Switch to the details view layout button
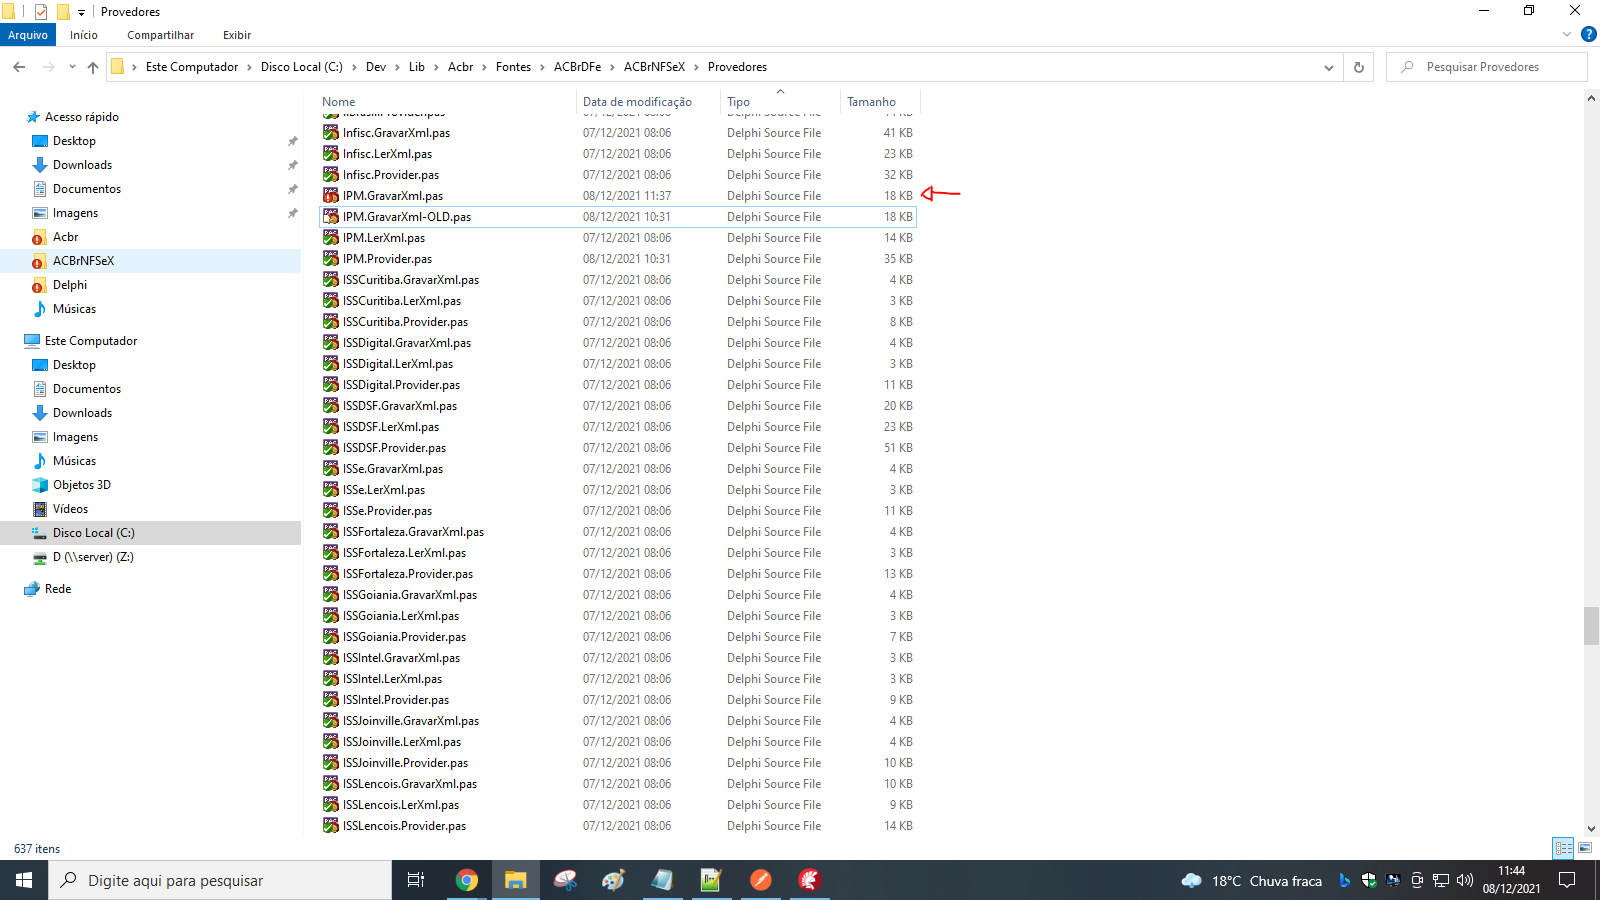The height and width of the screenshot is (900, 1600). (1563, 848)
